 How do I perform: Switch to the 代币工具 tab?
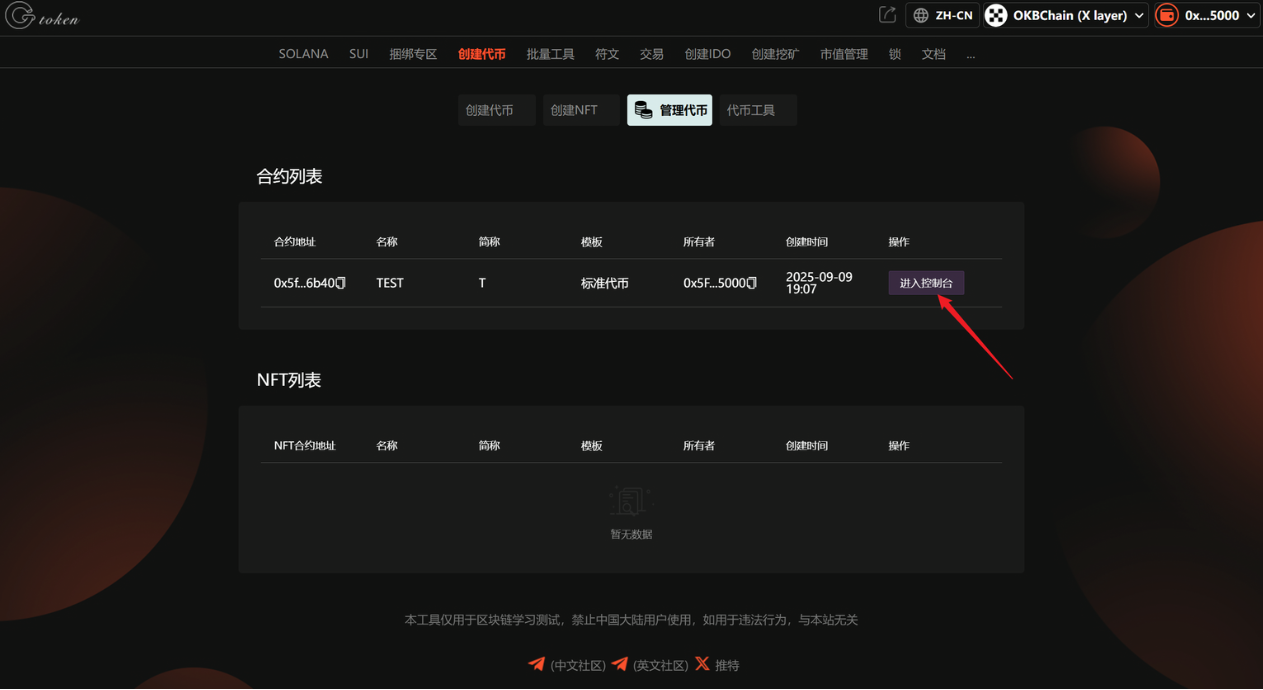pyautogui.click(x=758, y=110)
